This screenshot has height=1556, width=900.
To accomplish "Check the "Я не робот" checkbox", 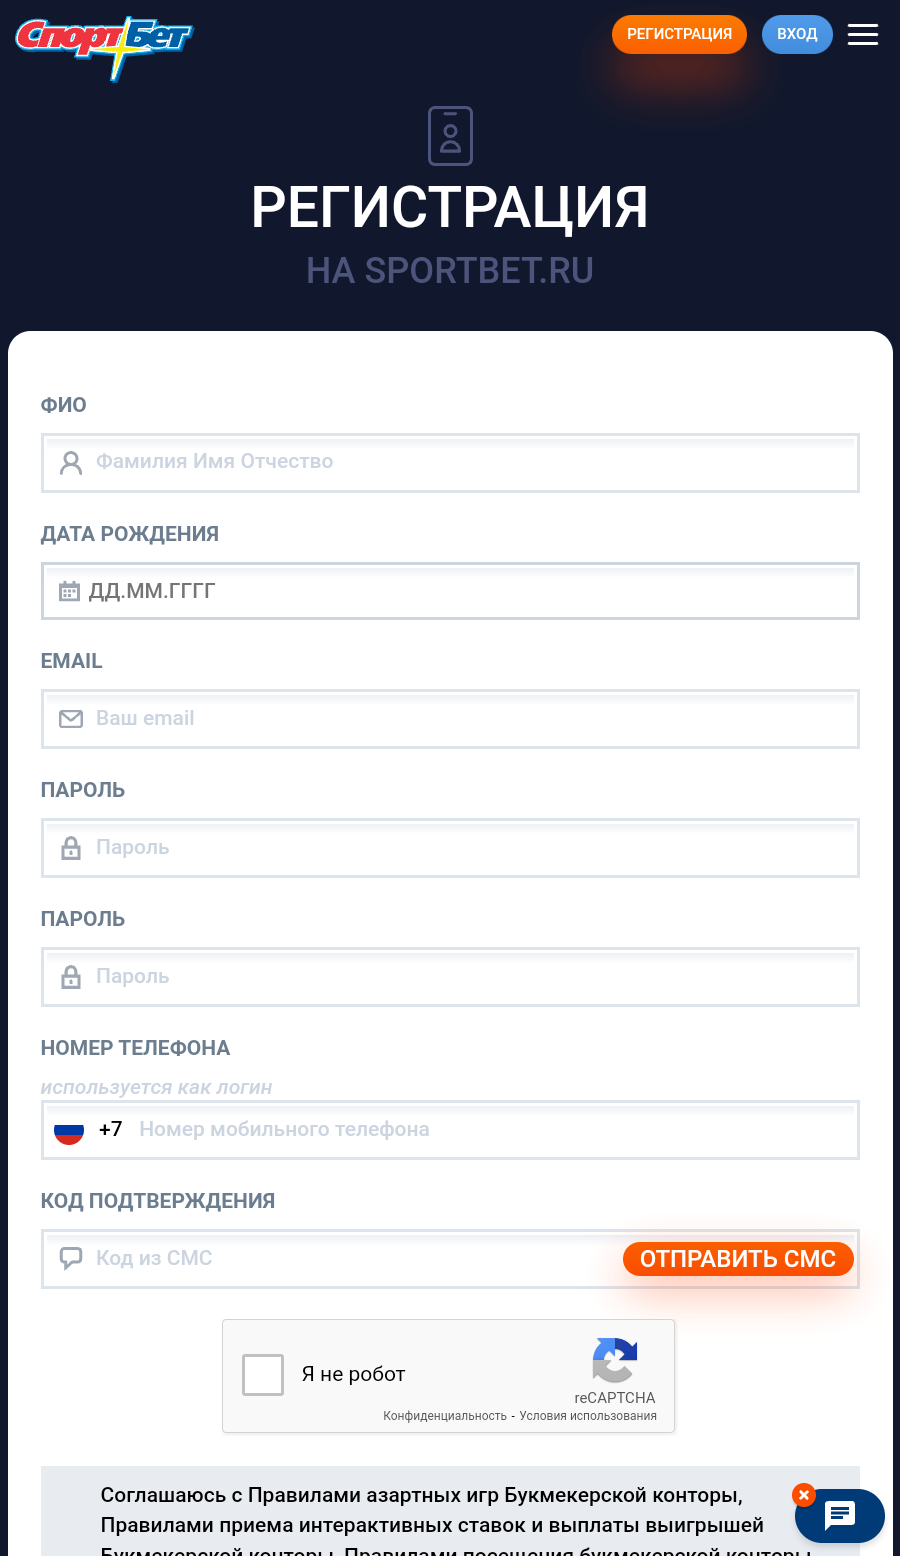I will point(263,1375).
